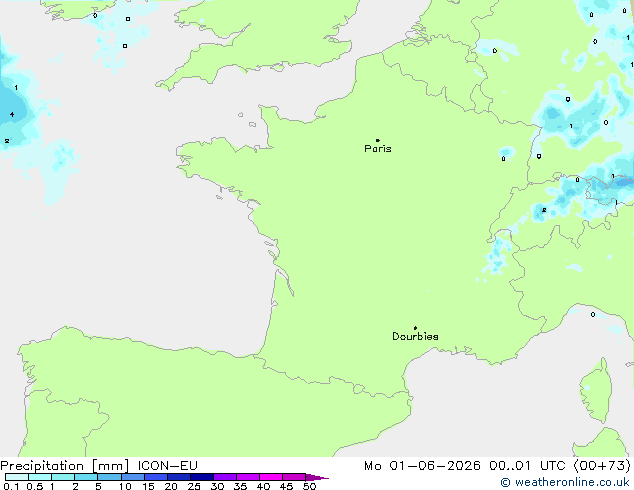634x490 pixels.
Task: Click the (00+73) forecast offset text
Action: [602, 466]
